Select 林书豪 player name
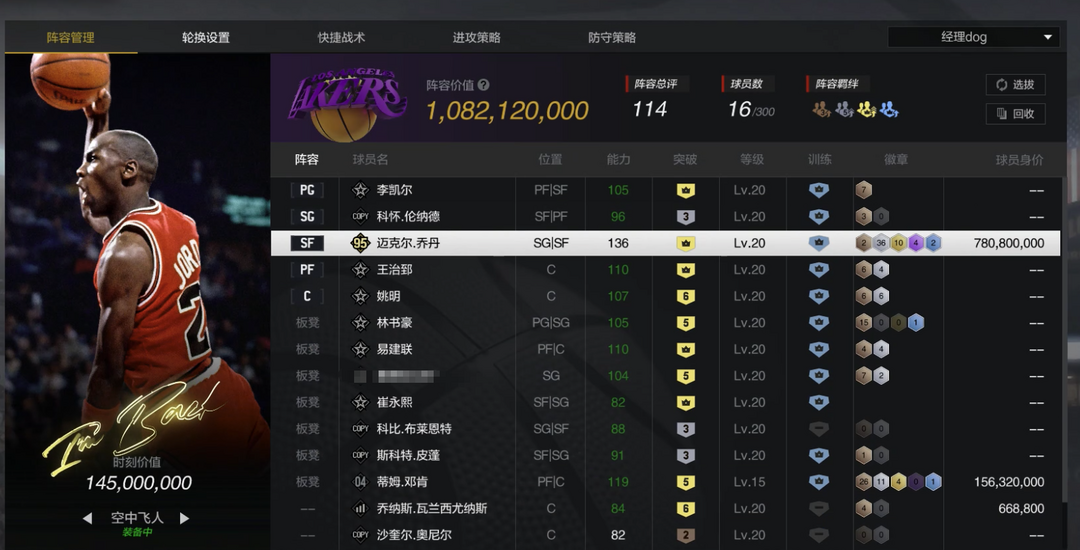This screenshot has height=550, width=1080. tap(395, 323)
